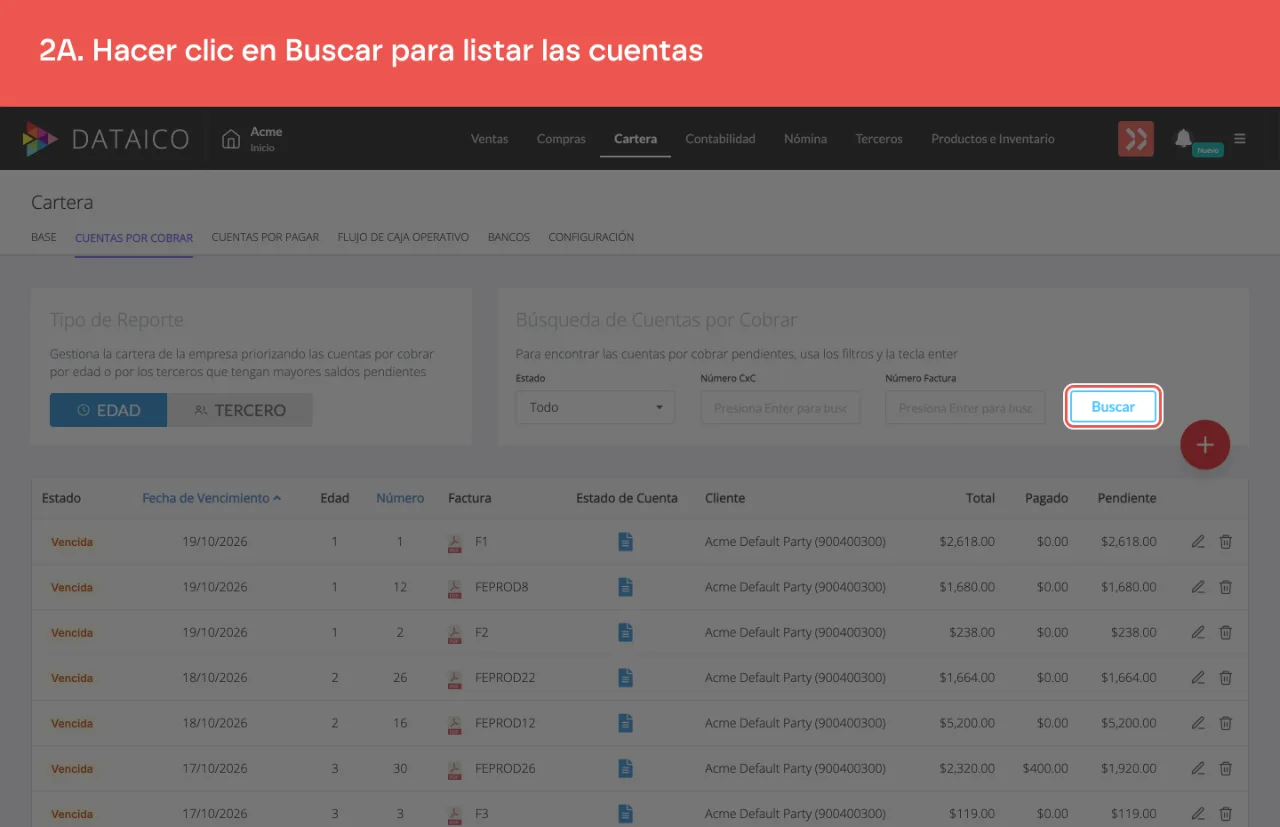Viewport: 1280px width, 827px height.
Task: Switch to the BASE tab
Action: pyautogui.click(x=44, y=238)
